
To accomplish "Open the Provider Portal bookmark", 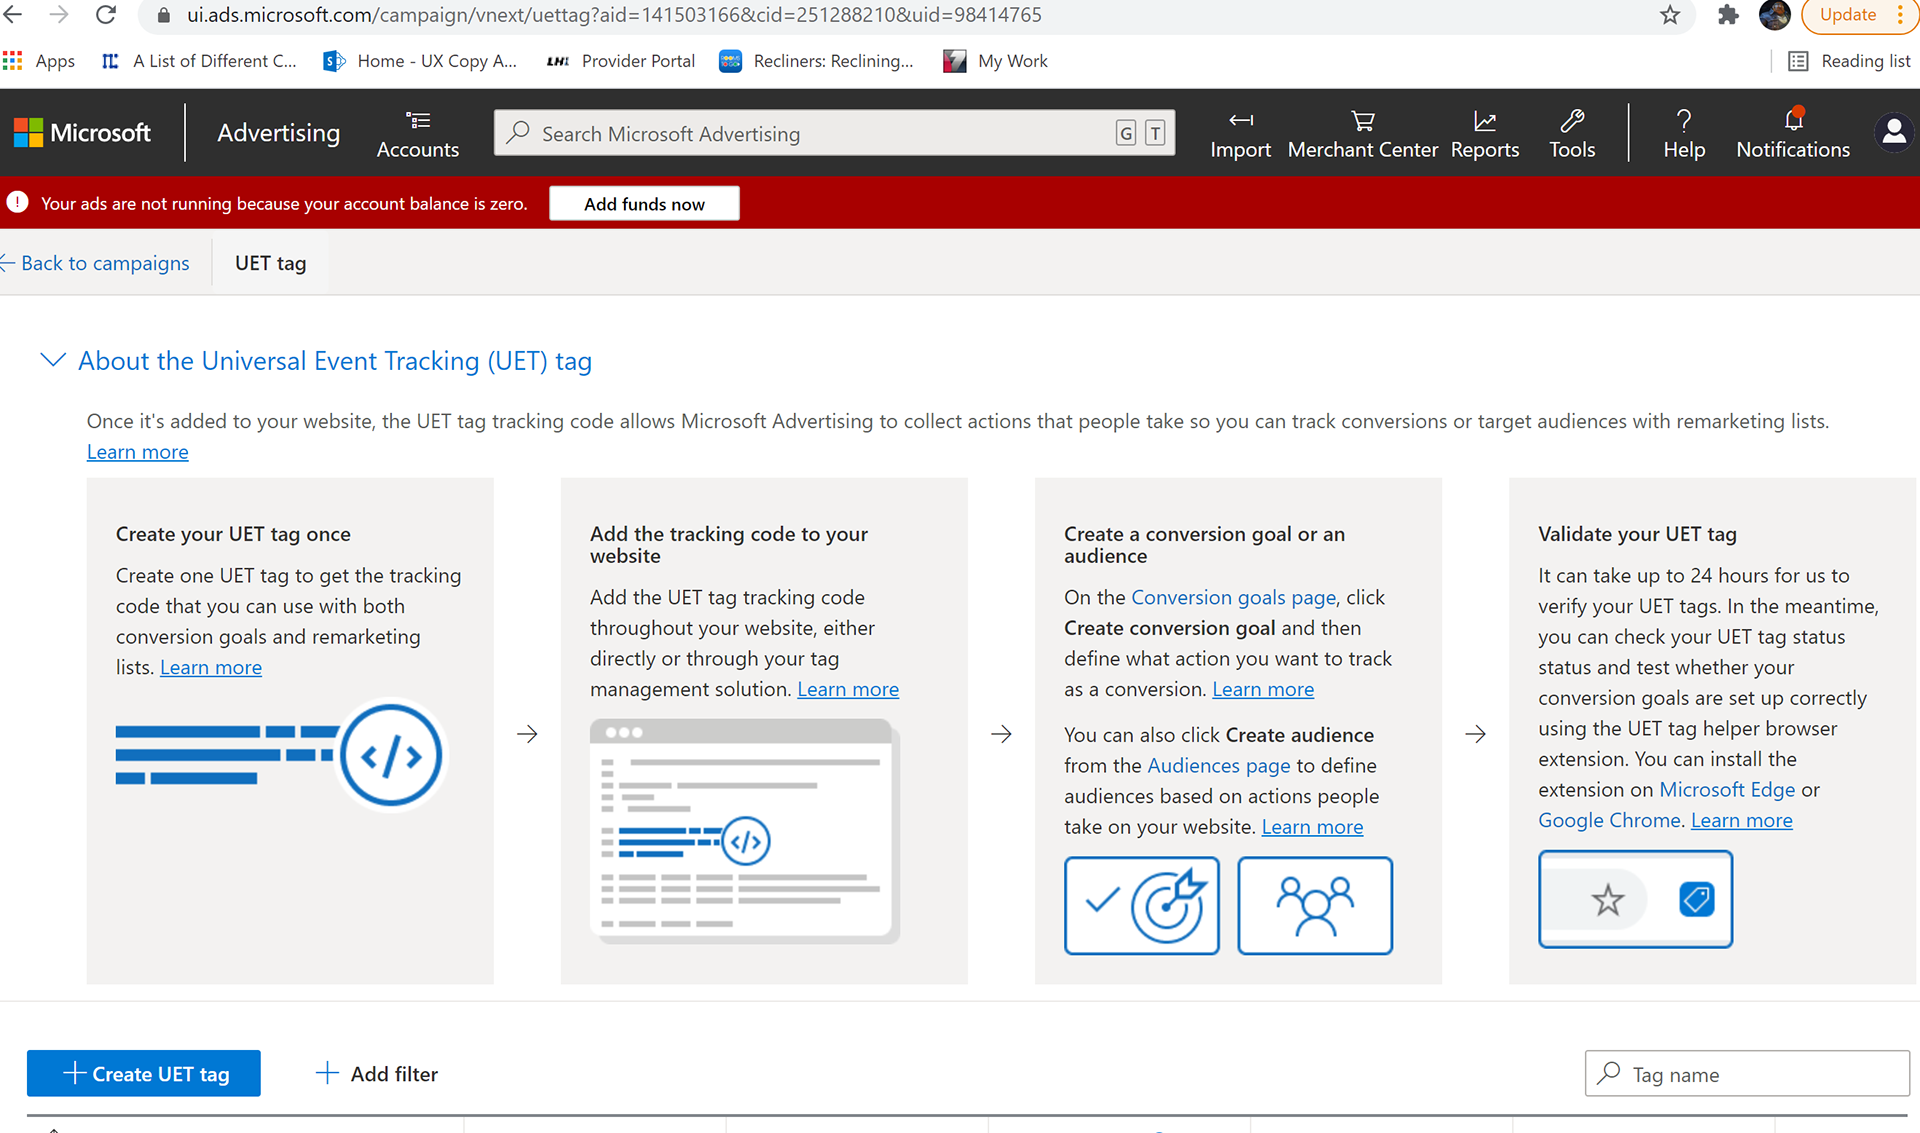I will pyautogui.click(x=621, y=61).
